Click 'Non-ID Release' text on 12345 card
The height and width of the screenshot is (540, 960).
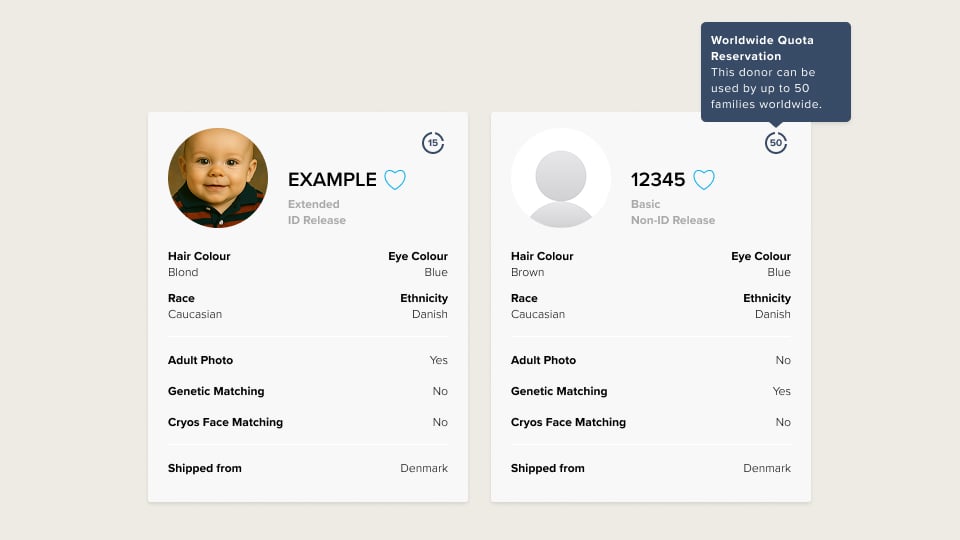coord(673,220)
